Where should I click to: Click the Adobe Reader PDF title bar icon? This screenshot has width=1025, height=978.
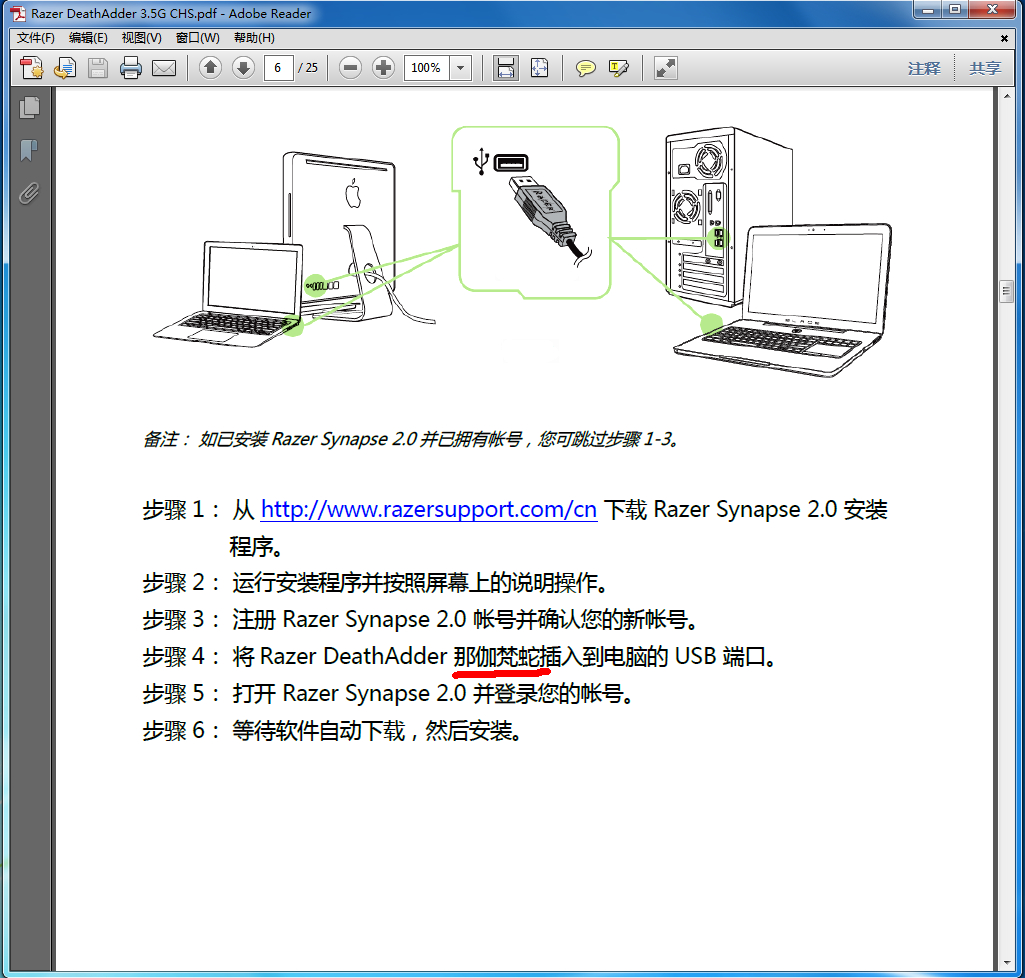point(18,13)
